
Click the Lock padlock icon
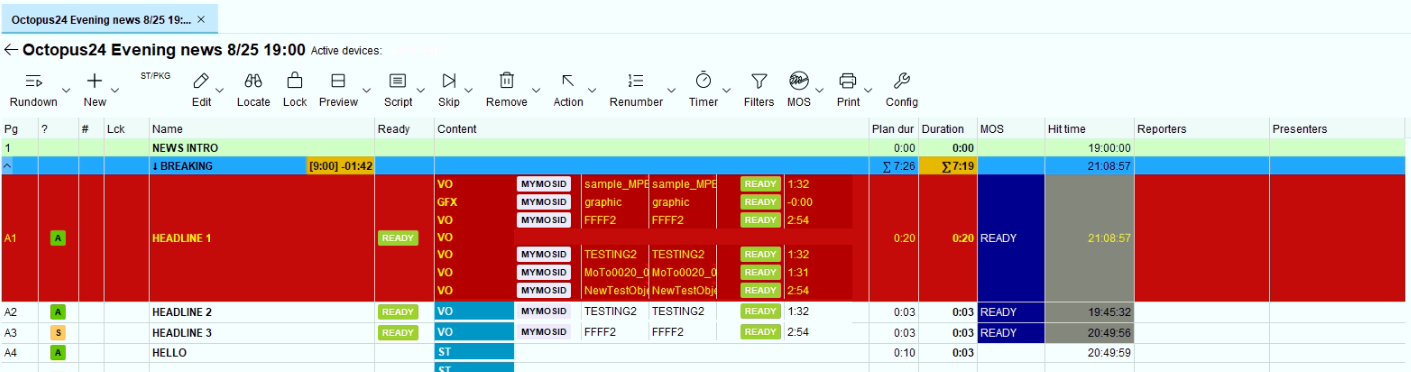coord(295,80)
